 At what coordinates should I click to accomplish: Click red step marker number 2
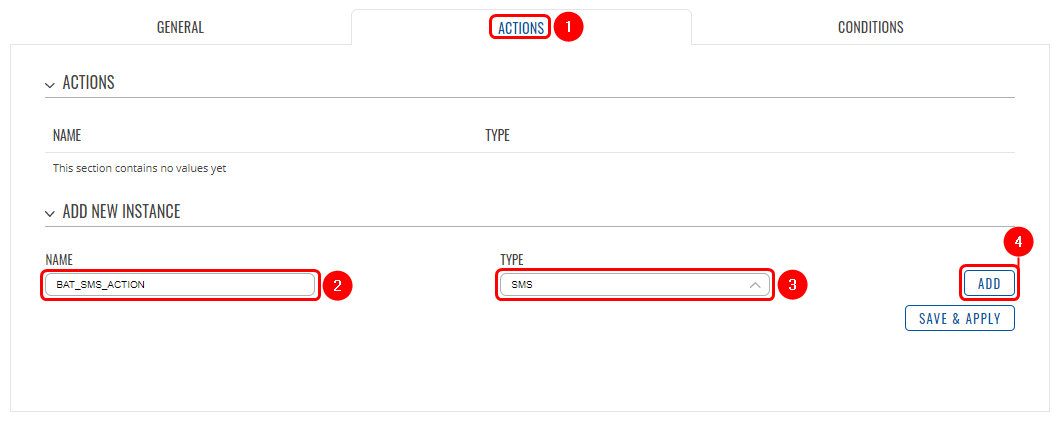click(337, 286)
